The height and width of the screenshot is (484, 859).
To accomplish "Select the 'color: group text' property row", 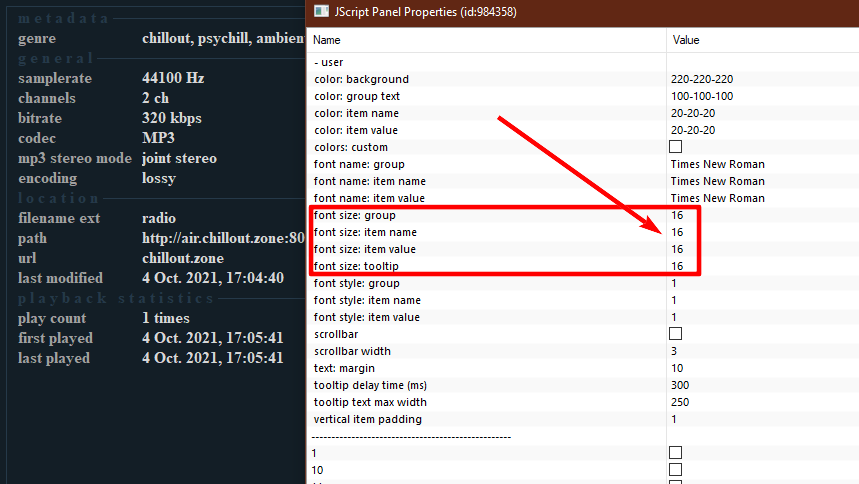I will (357, 96).
